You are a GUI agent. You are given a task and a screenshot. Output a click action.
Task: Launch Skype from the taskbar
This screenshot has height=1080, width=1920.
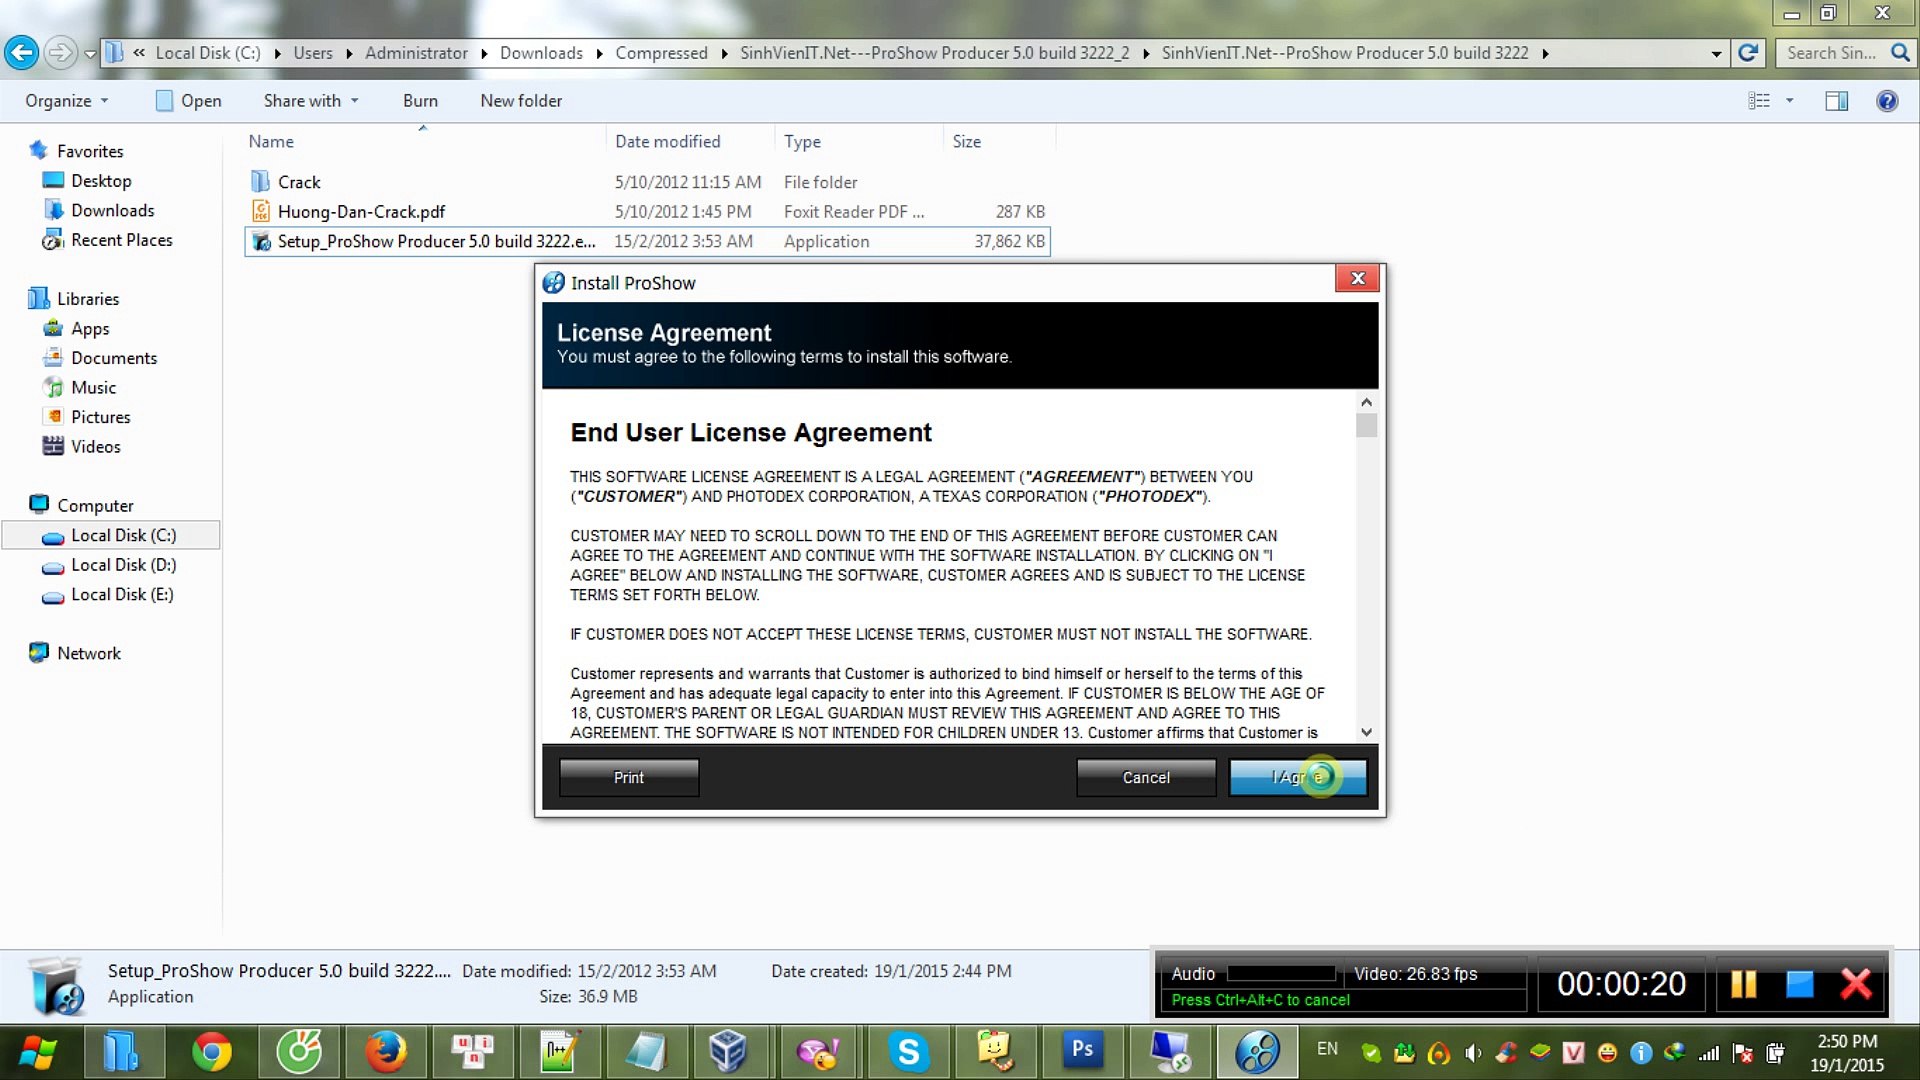click(x=908, y=1052)
